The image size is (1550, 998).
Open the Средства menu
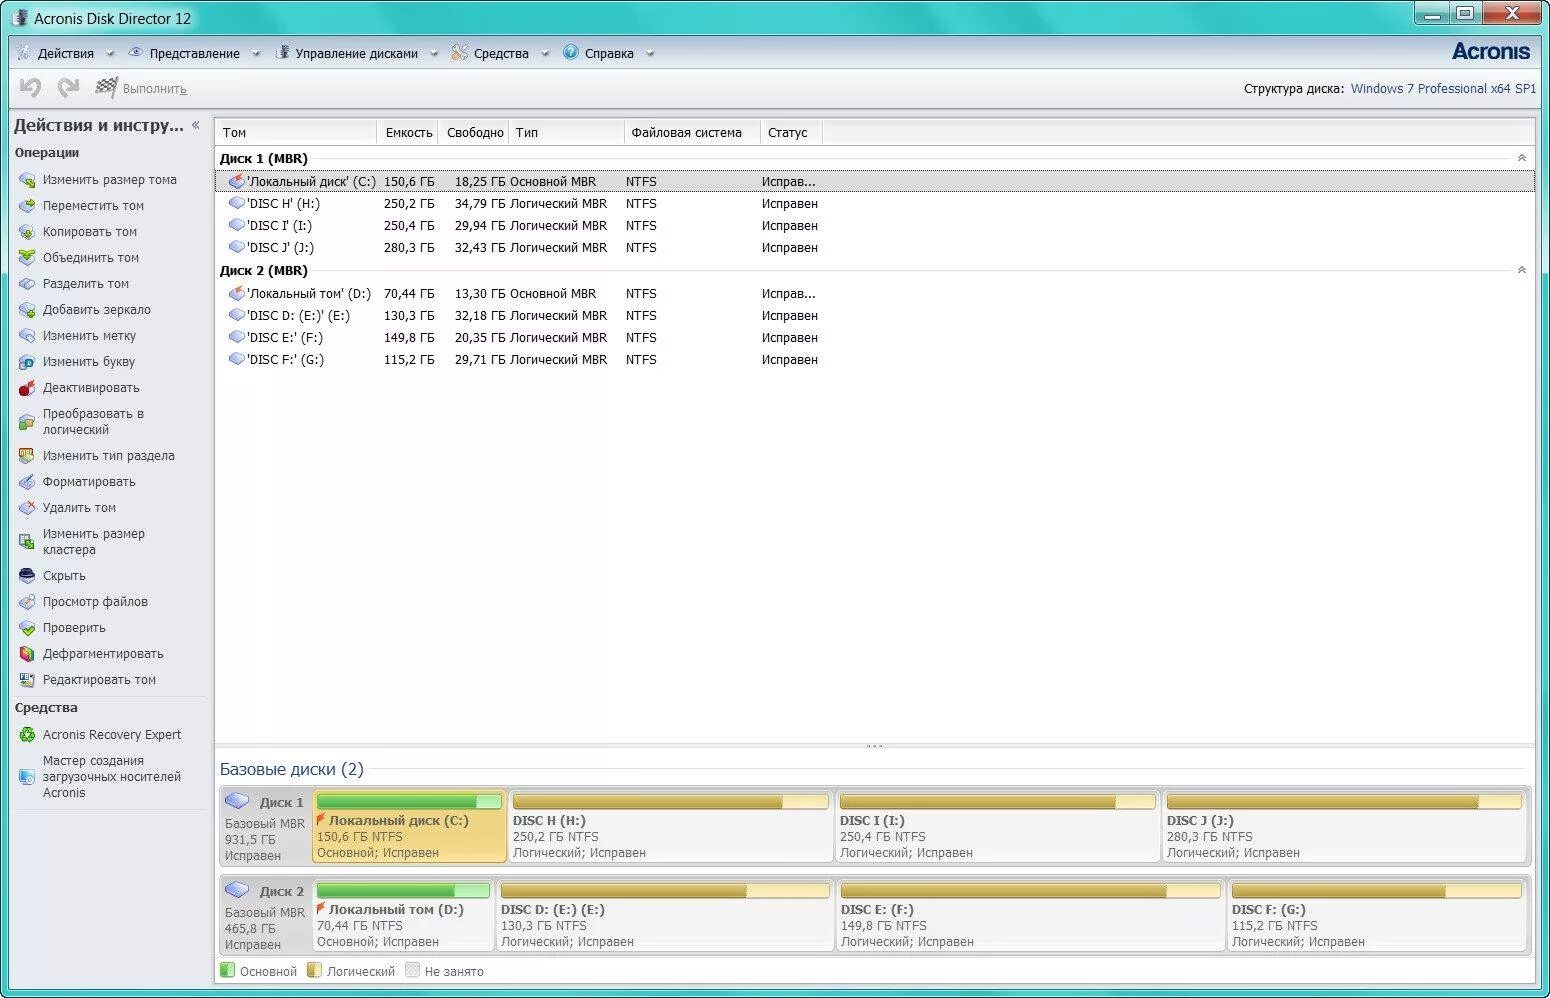[x=501, y=53]
